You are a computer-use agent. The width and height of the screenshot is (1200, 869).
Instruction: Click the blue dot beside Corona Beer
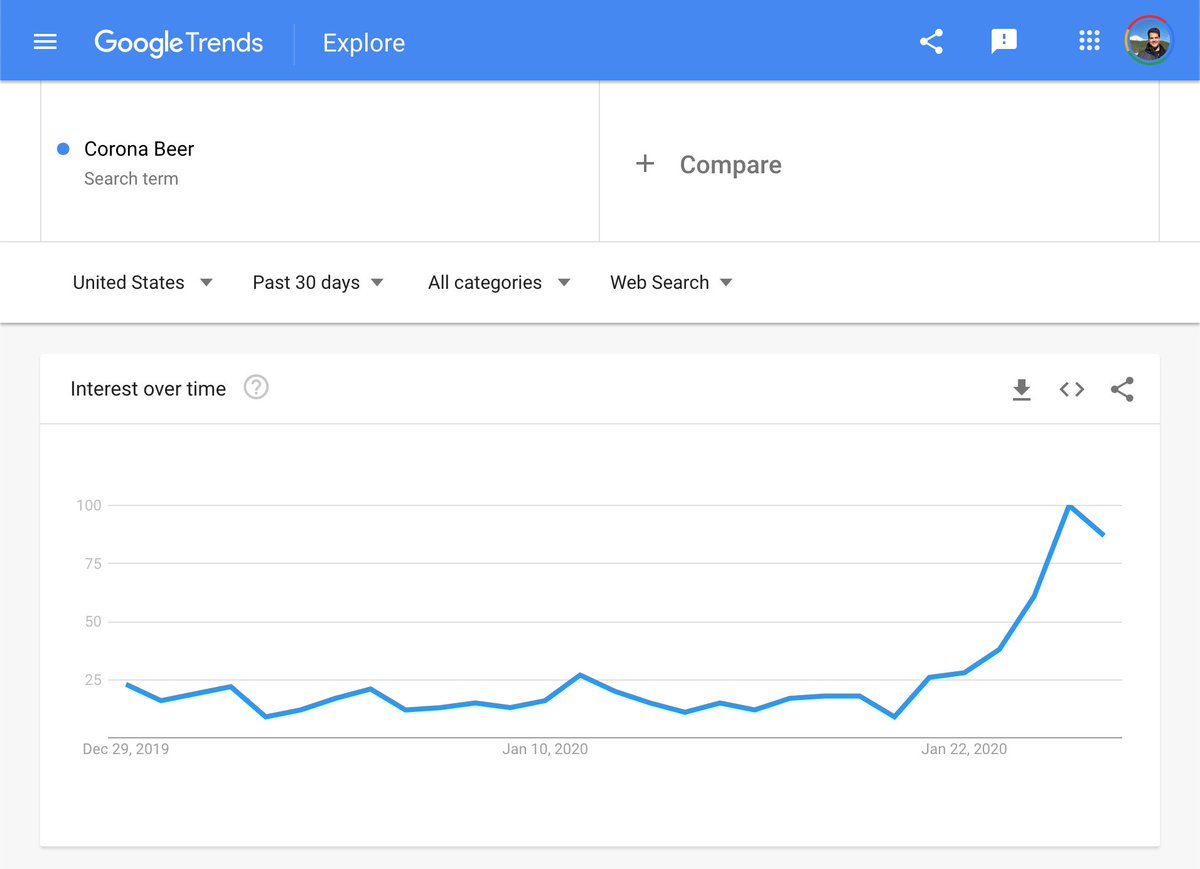63,149
